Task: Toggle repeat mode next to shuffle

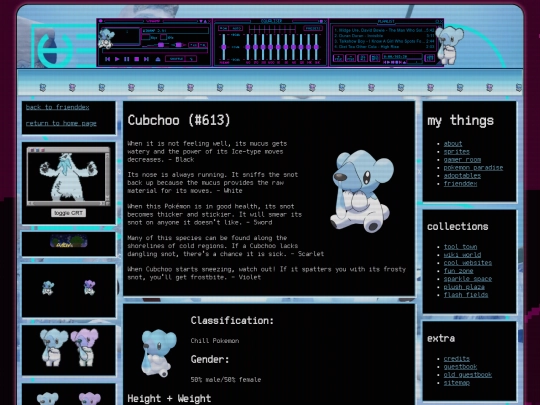Action: click(x=191, y=59)
